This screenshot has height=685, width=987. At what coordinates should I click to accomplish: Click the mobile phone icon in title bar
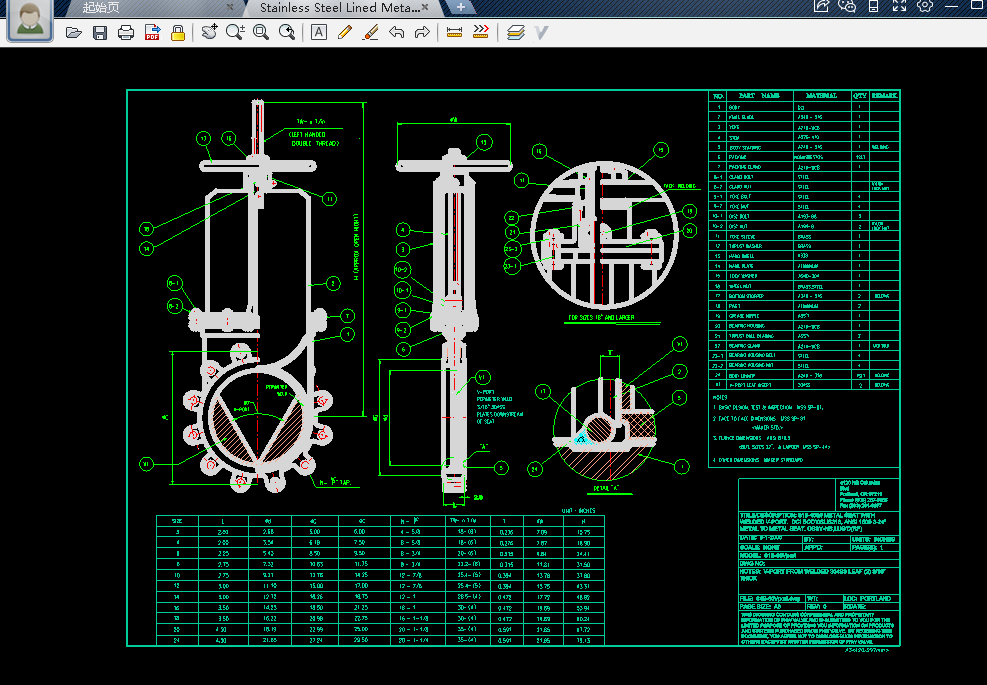874,6
